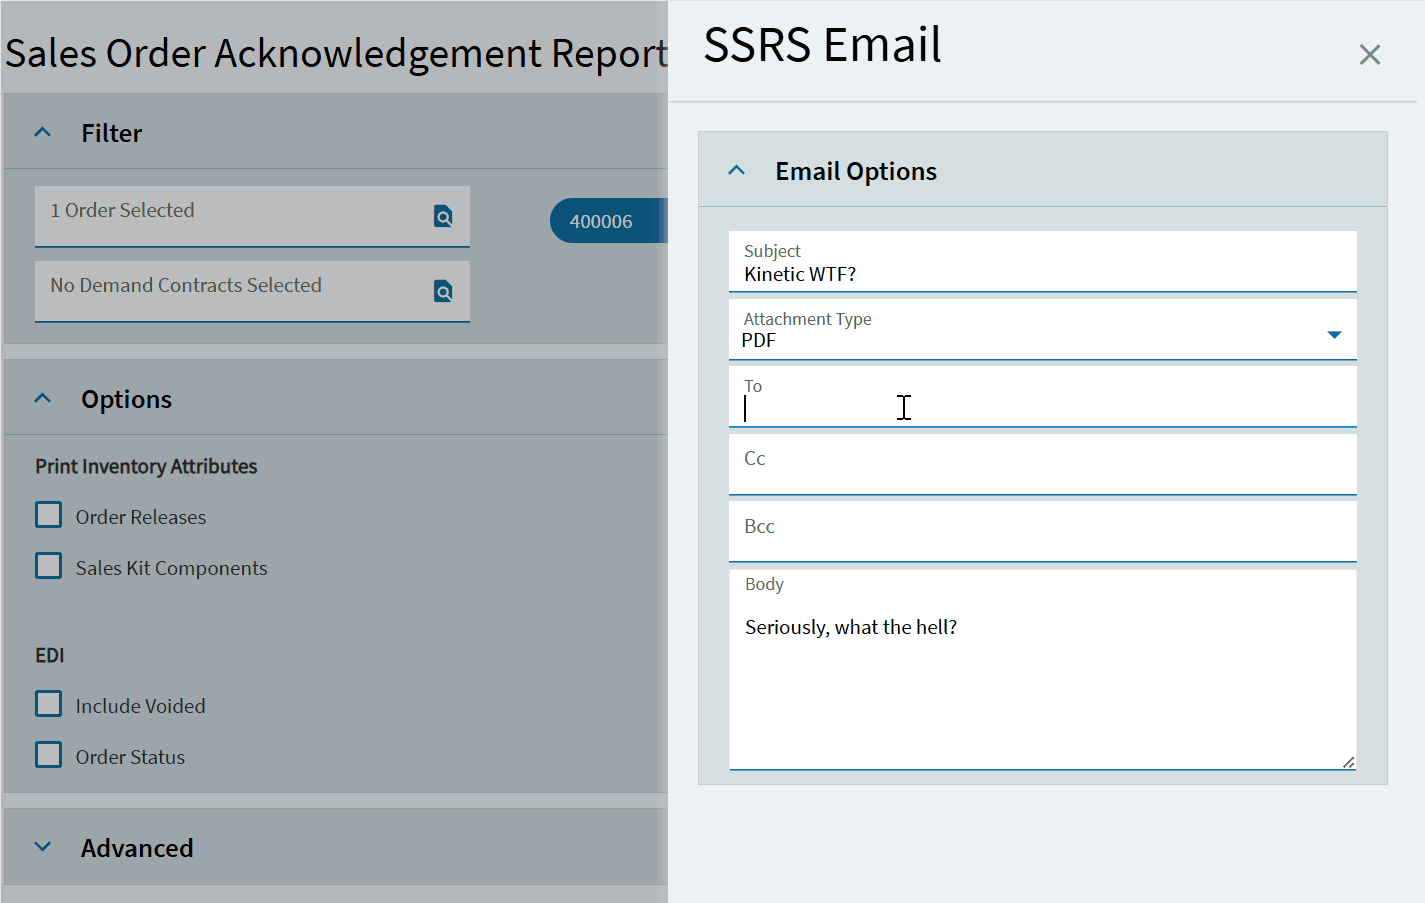Click into the Cc field
The height and width of the screenshot is (903, 1425).
(1043, 464)
